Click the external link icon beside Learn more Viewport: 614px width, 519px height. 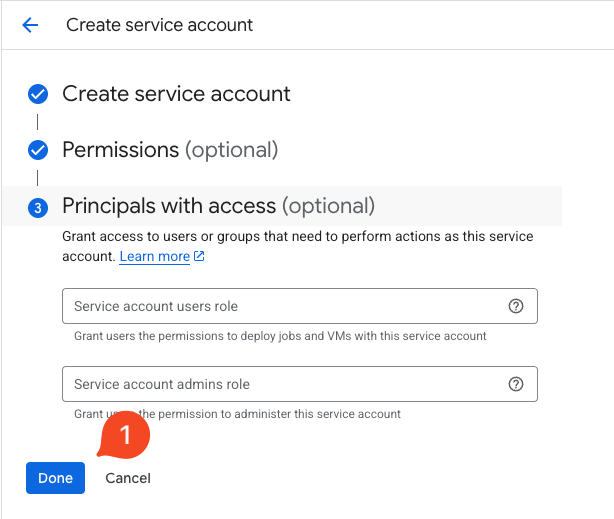coord(199,257)
